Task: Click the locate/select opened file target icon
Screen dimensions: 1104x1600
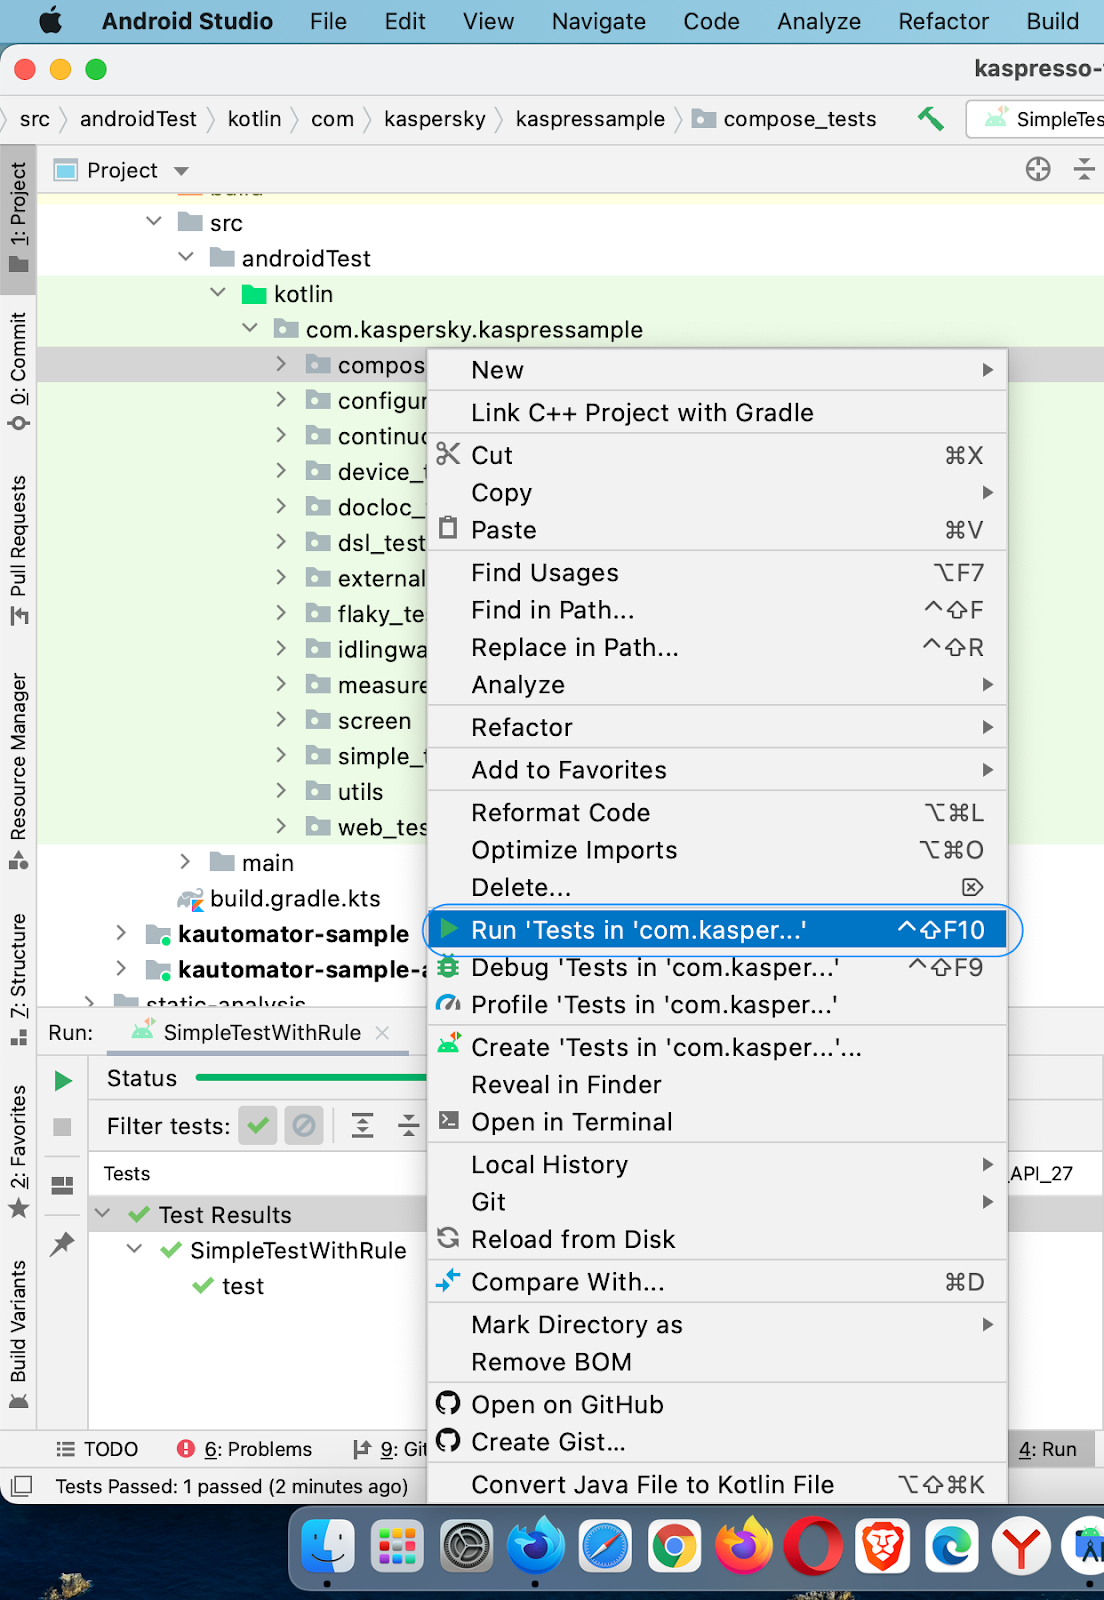Action: tap(1038, 169)
